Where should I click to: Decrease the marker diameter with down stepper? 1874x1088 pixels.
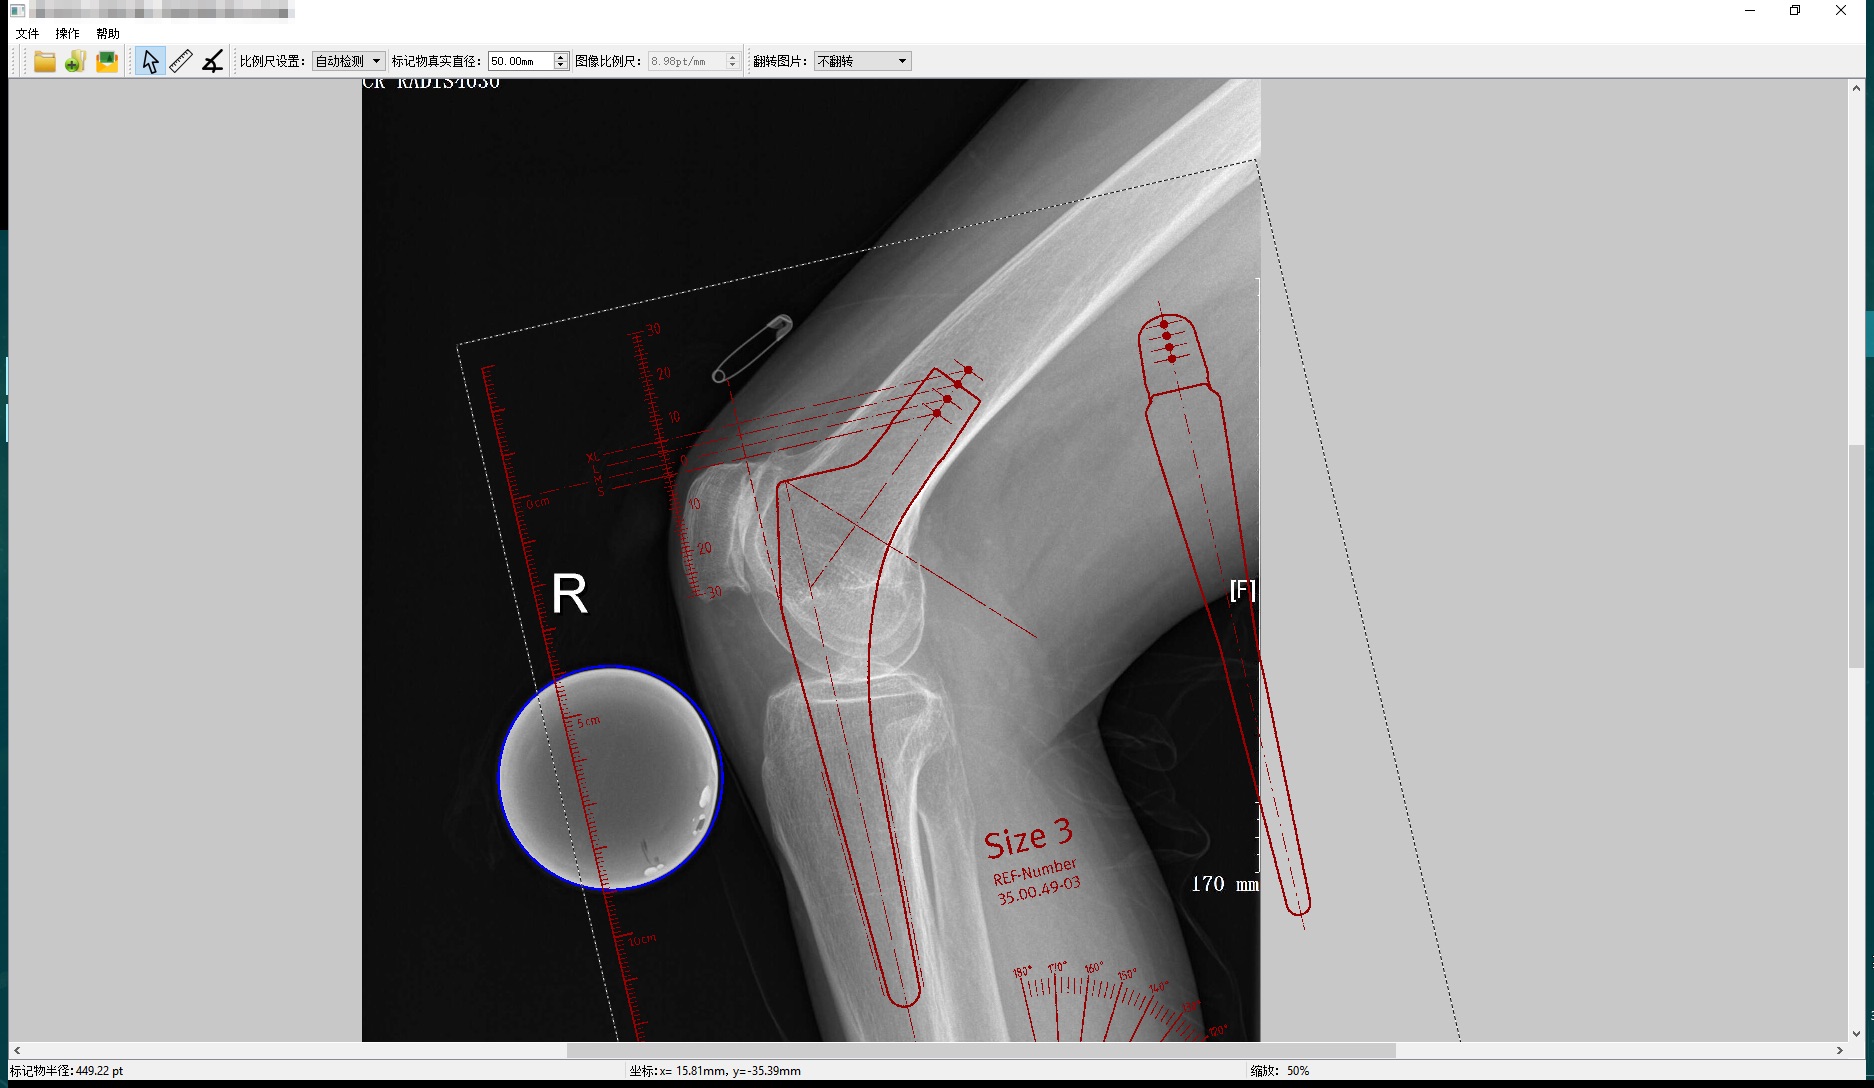tap(561, 65)
